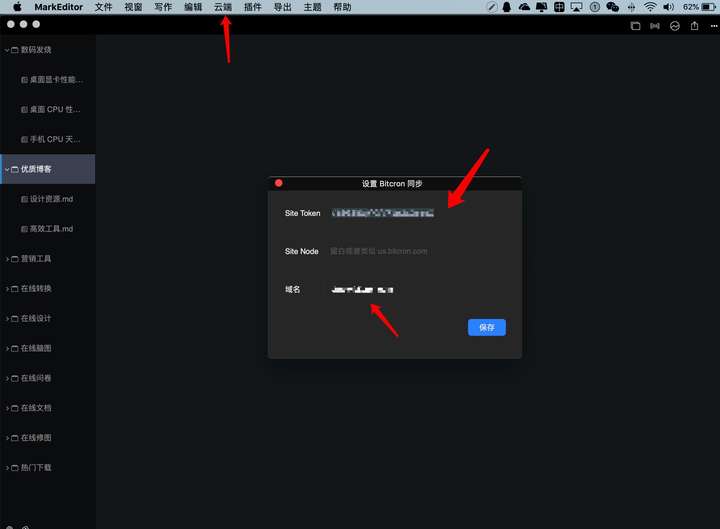Click the battery 62% indicator

point(699,7)
